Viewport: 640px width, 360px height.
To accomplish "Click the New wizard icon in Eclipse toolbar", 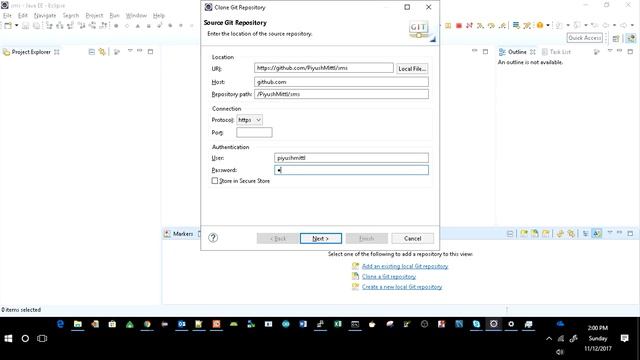I will click(8, 26).
